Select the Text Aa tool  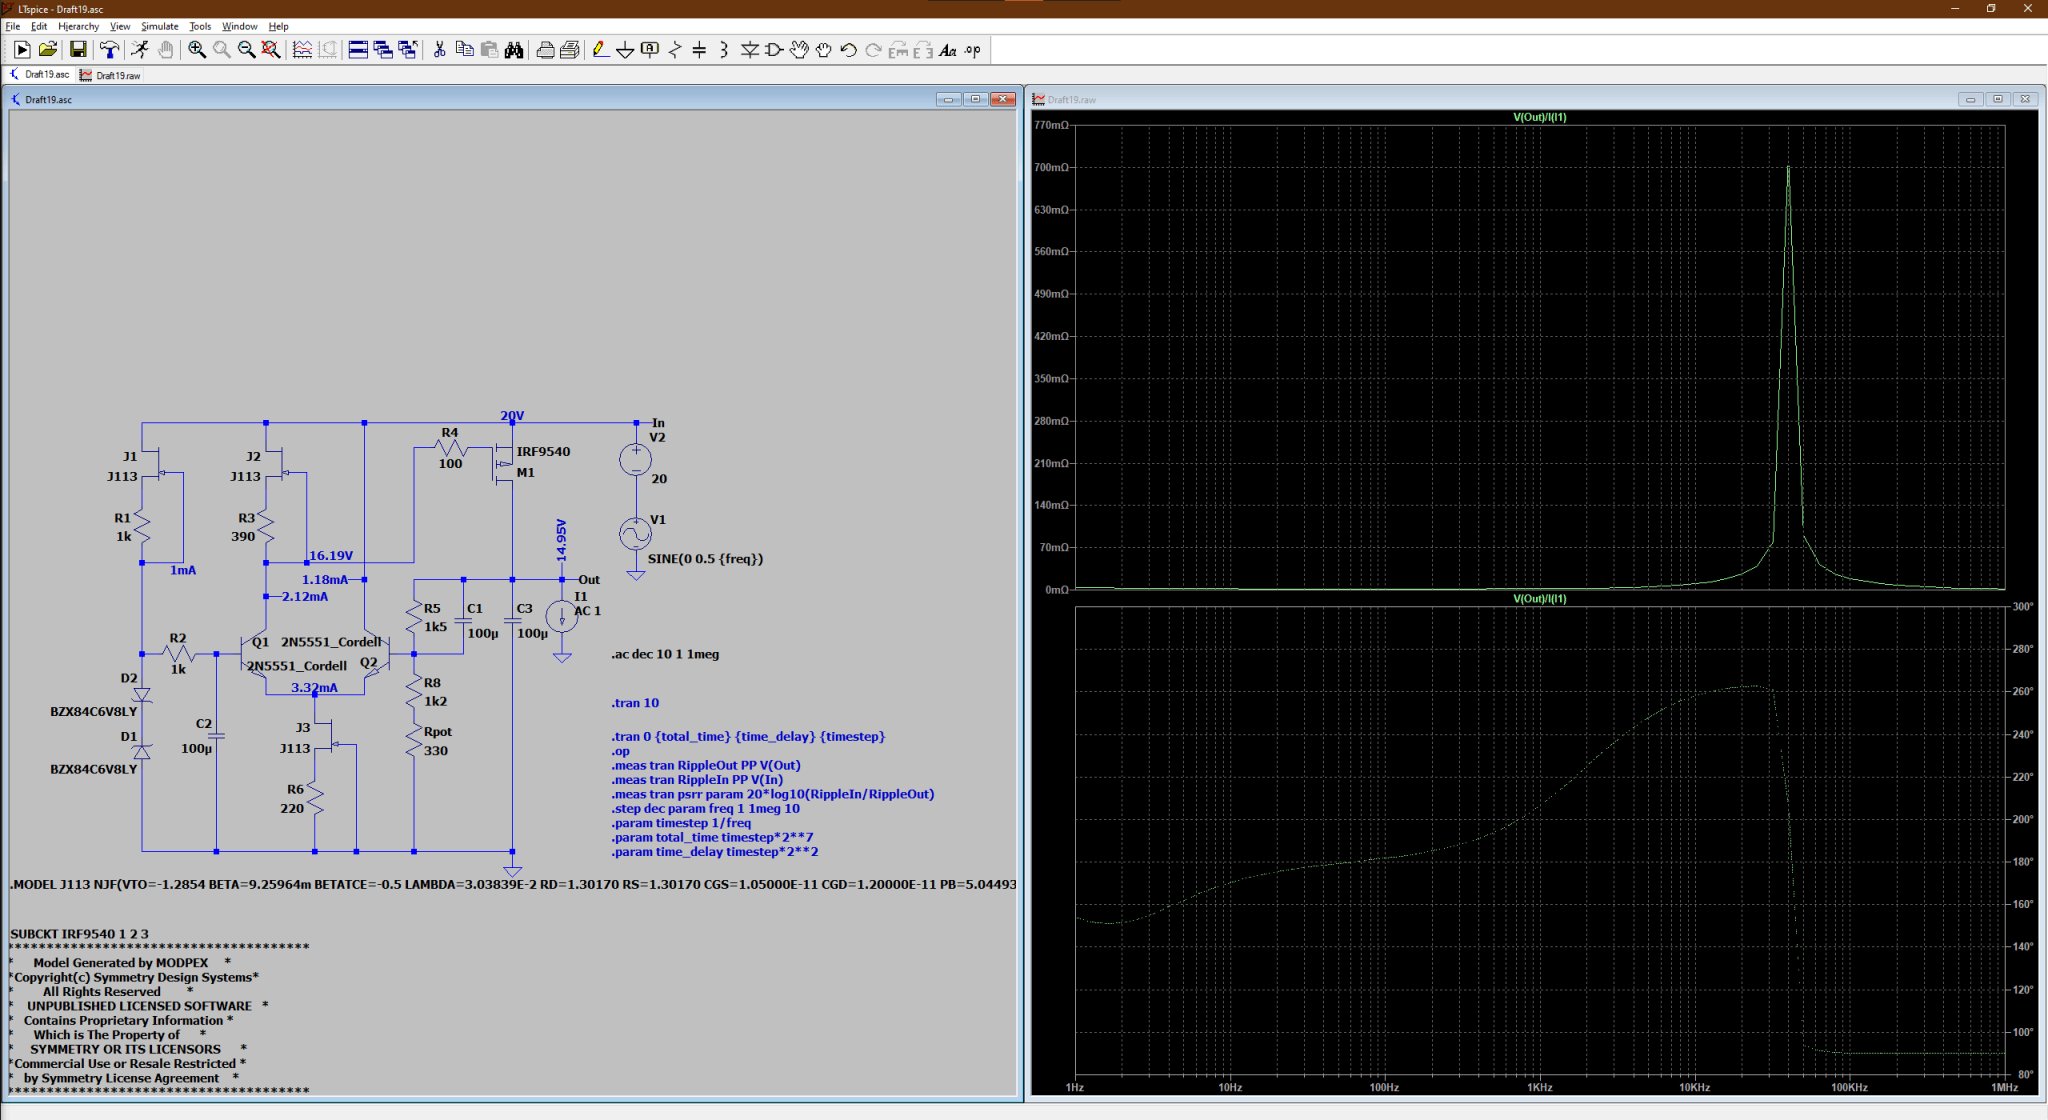(948, 50)
